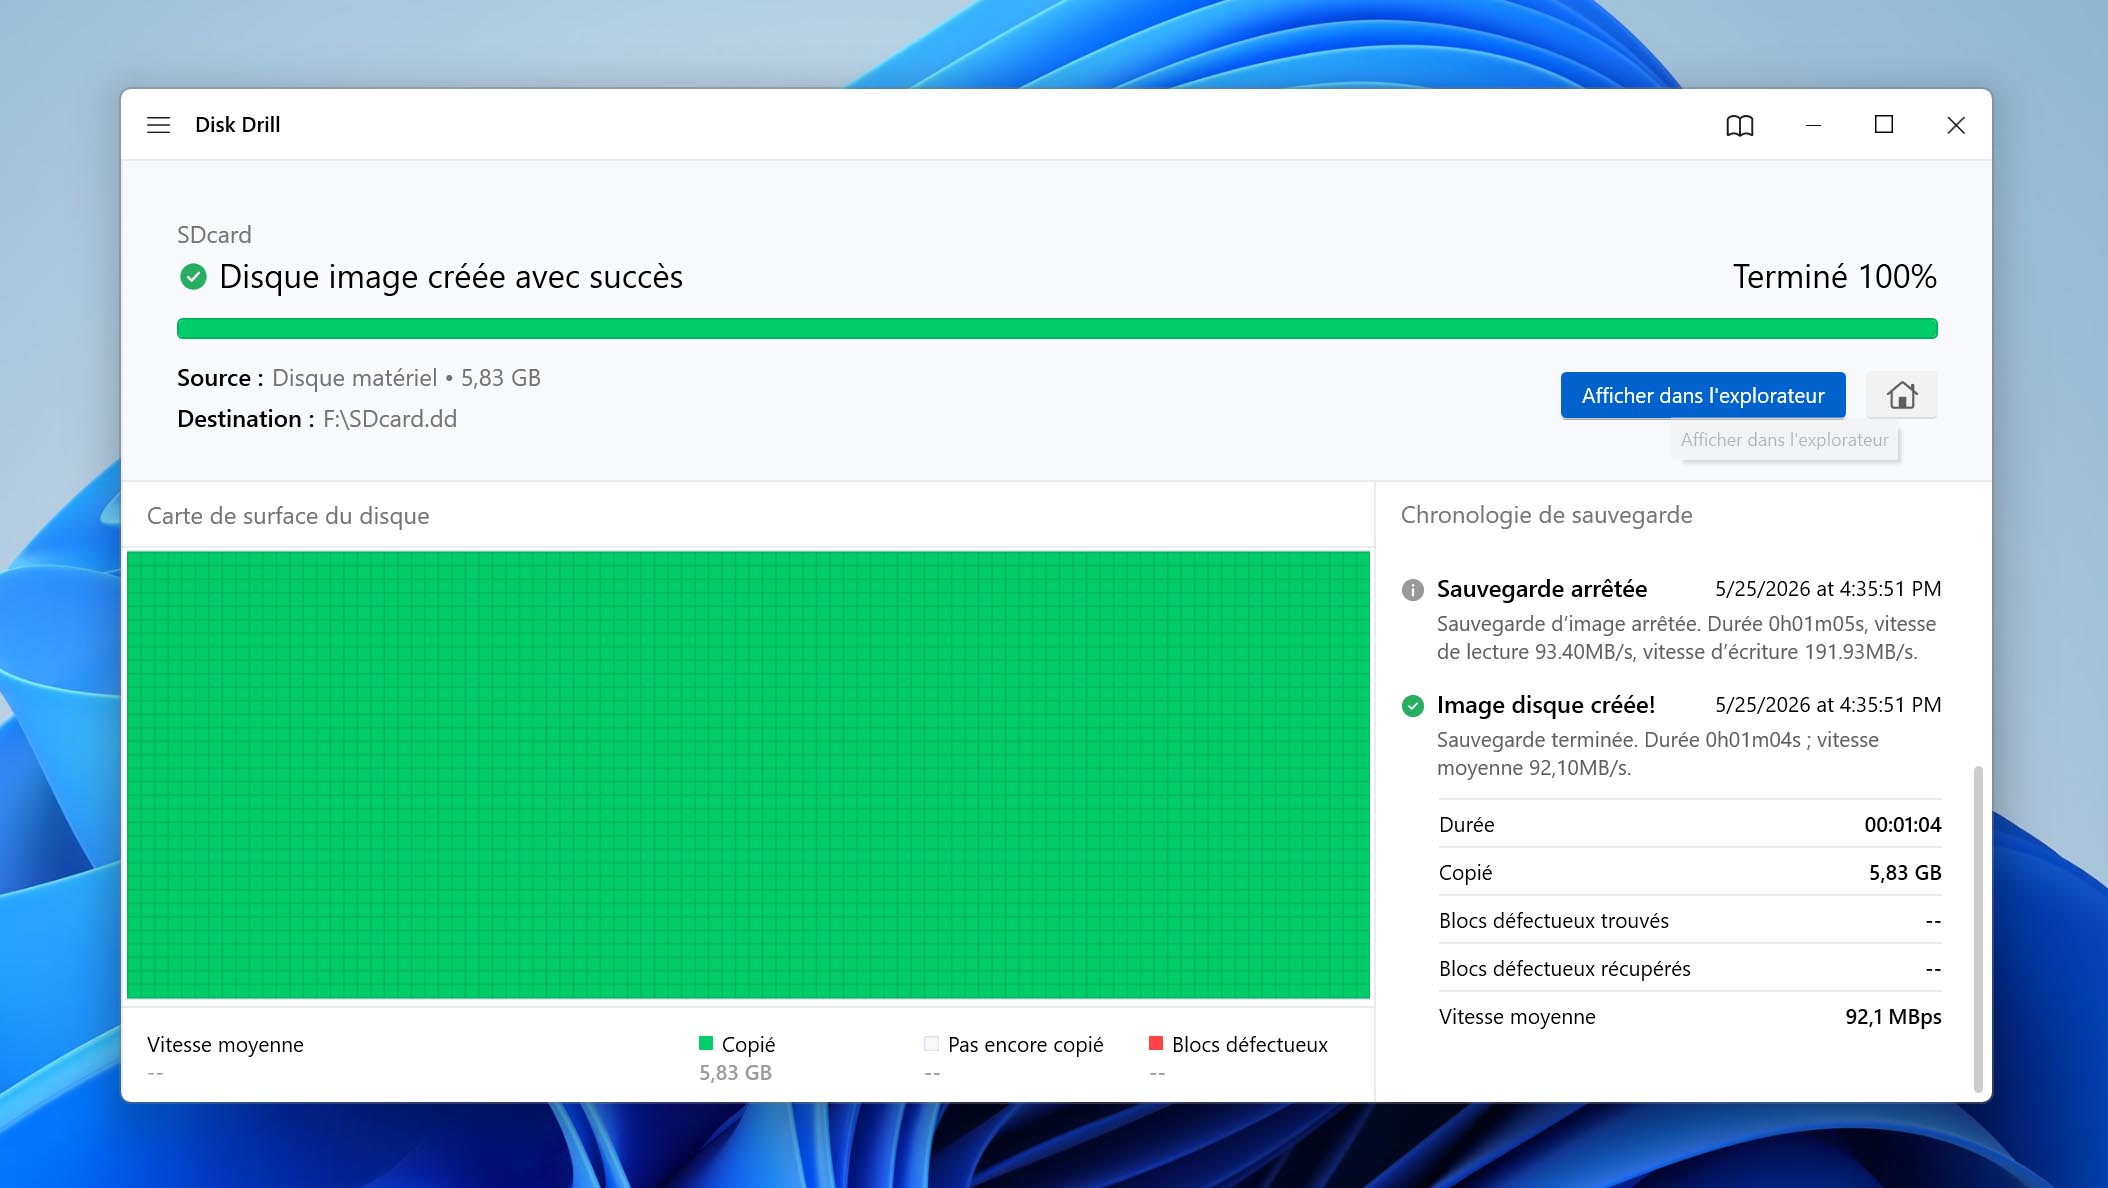
Task: Click Sauvegarde arrêtée timestamp 4:35:51 PM
Action: (1828, 589)
